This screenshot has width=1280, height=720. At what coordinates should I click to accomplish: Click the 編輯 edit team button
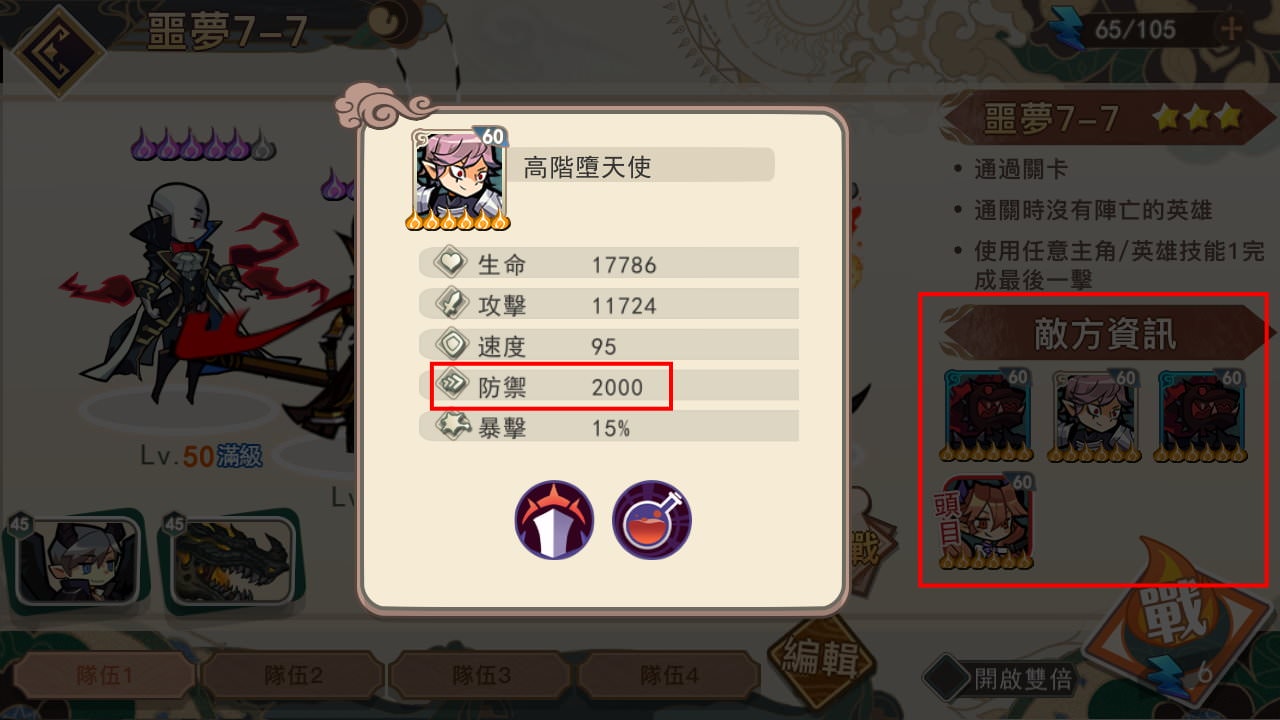[x=820, y=659]
